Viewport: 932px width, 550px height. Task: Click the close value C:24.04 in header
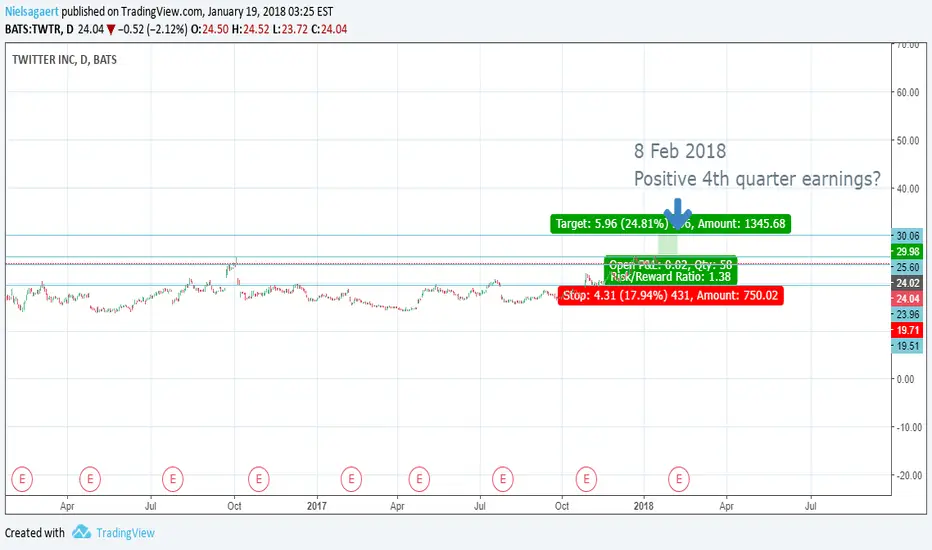329,29
